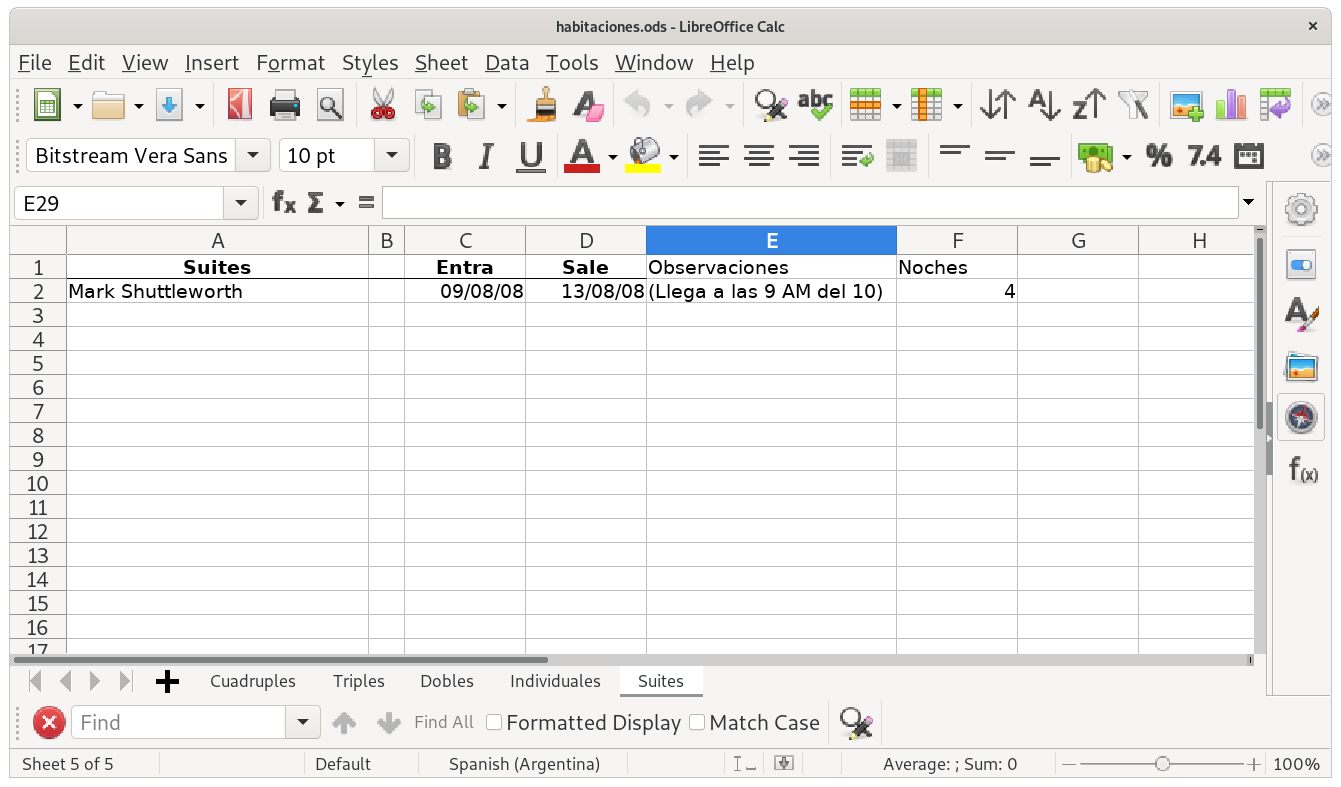Click the Save document icon
The image size is (1341, 787).
[x=169, y=104]
